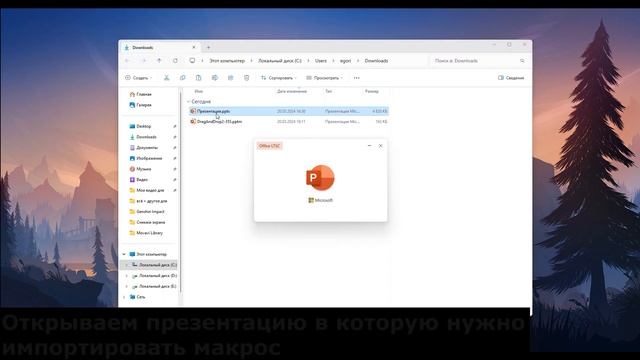The width and height of the screenshot is (640, 360).
Task: Click Users breadcrumb in address bar
Action: 321,60
